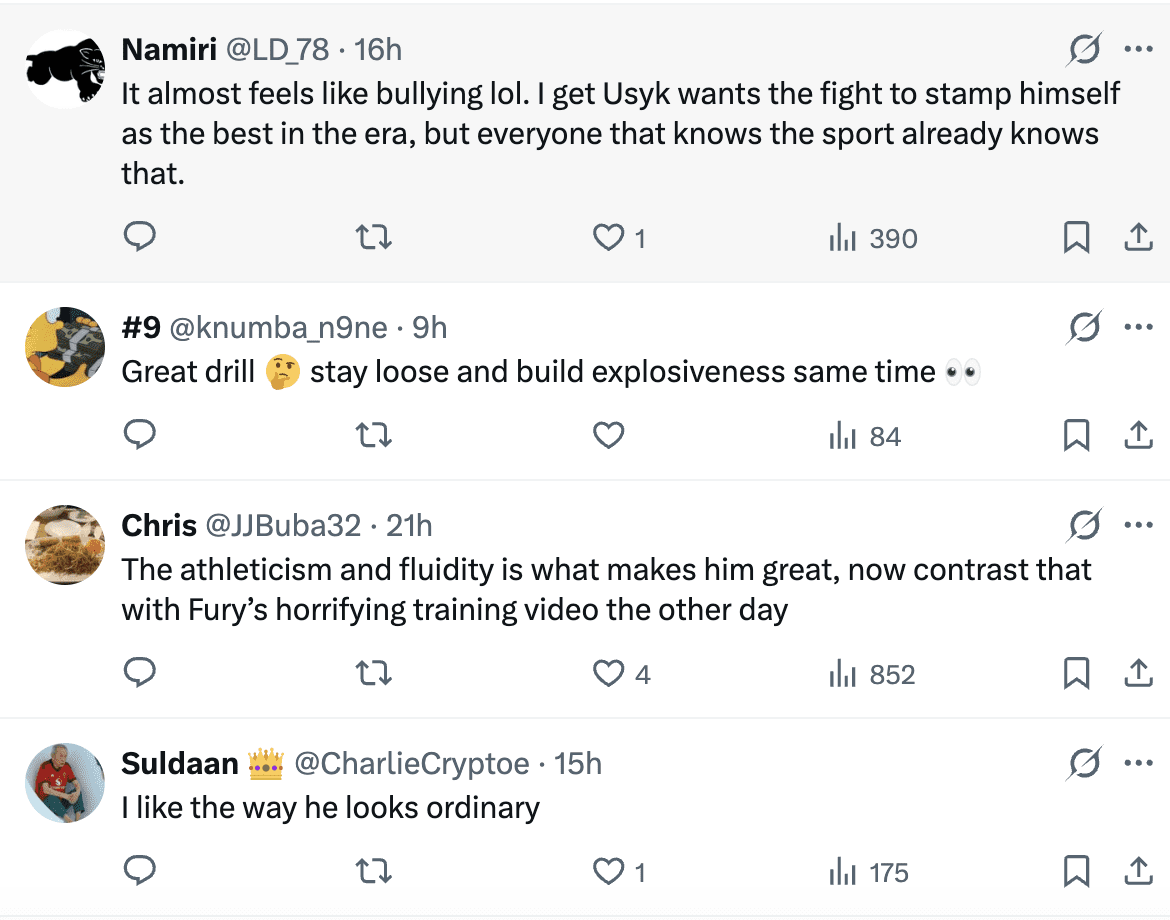
Task: Open Grok icon on Suldaan's tweet
Action: click(1085, 764)
